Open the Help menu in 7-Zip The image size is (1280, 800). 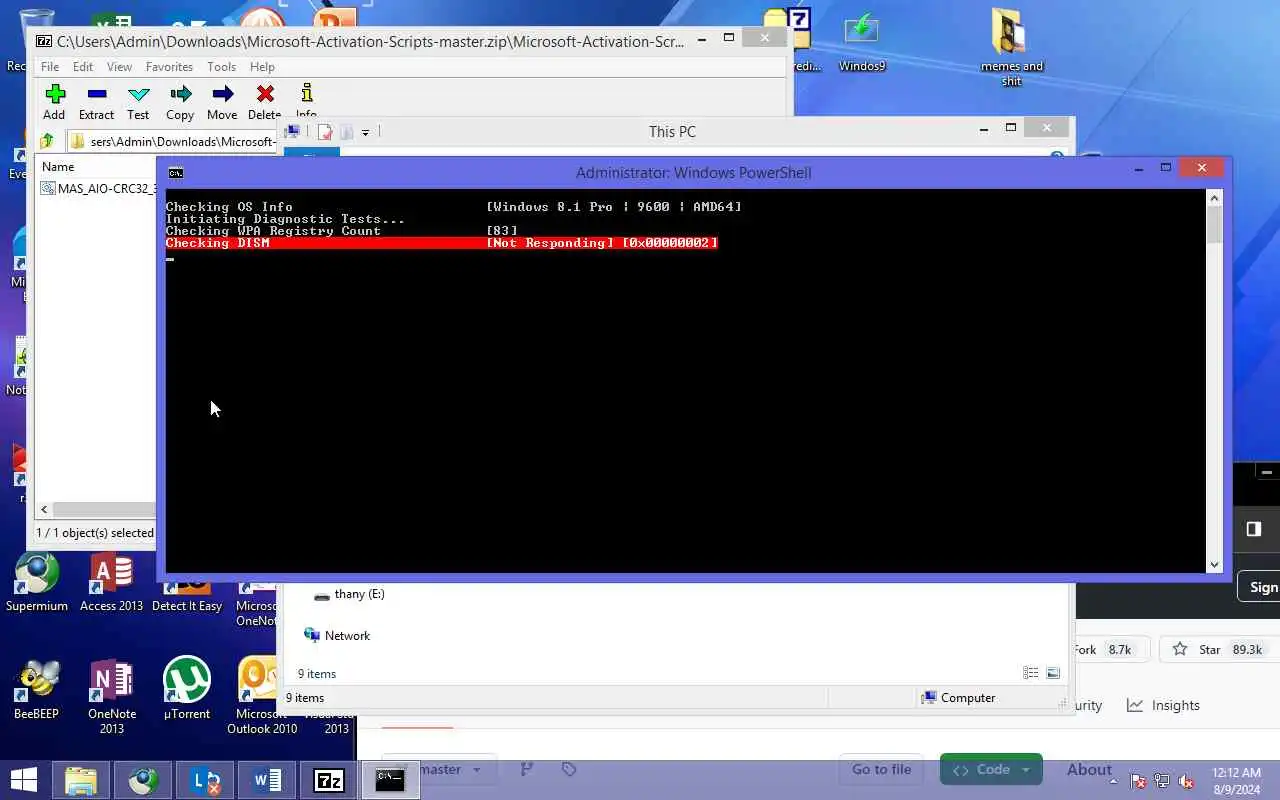click(x=262, y=67)
